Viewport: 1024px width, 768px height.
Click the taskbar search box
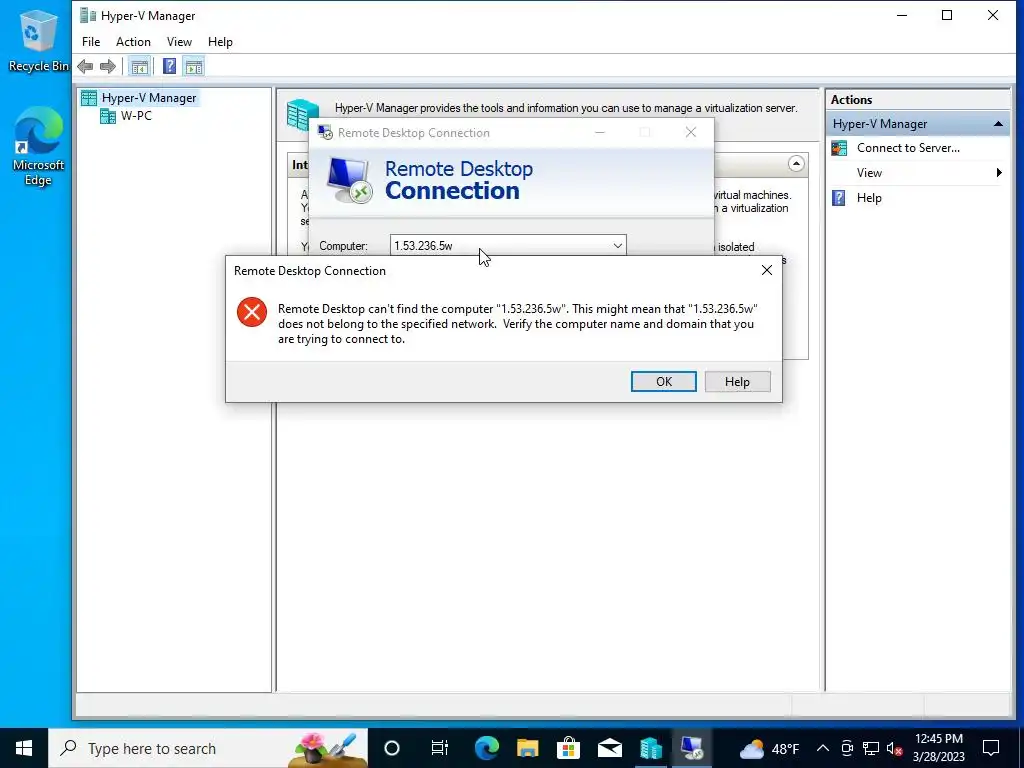pyautogui.click(x=208, y=748)
